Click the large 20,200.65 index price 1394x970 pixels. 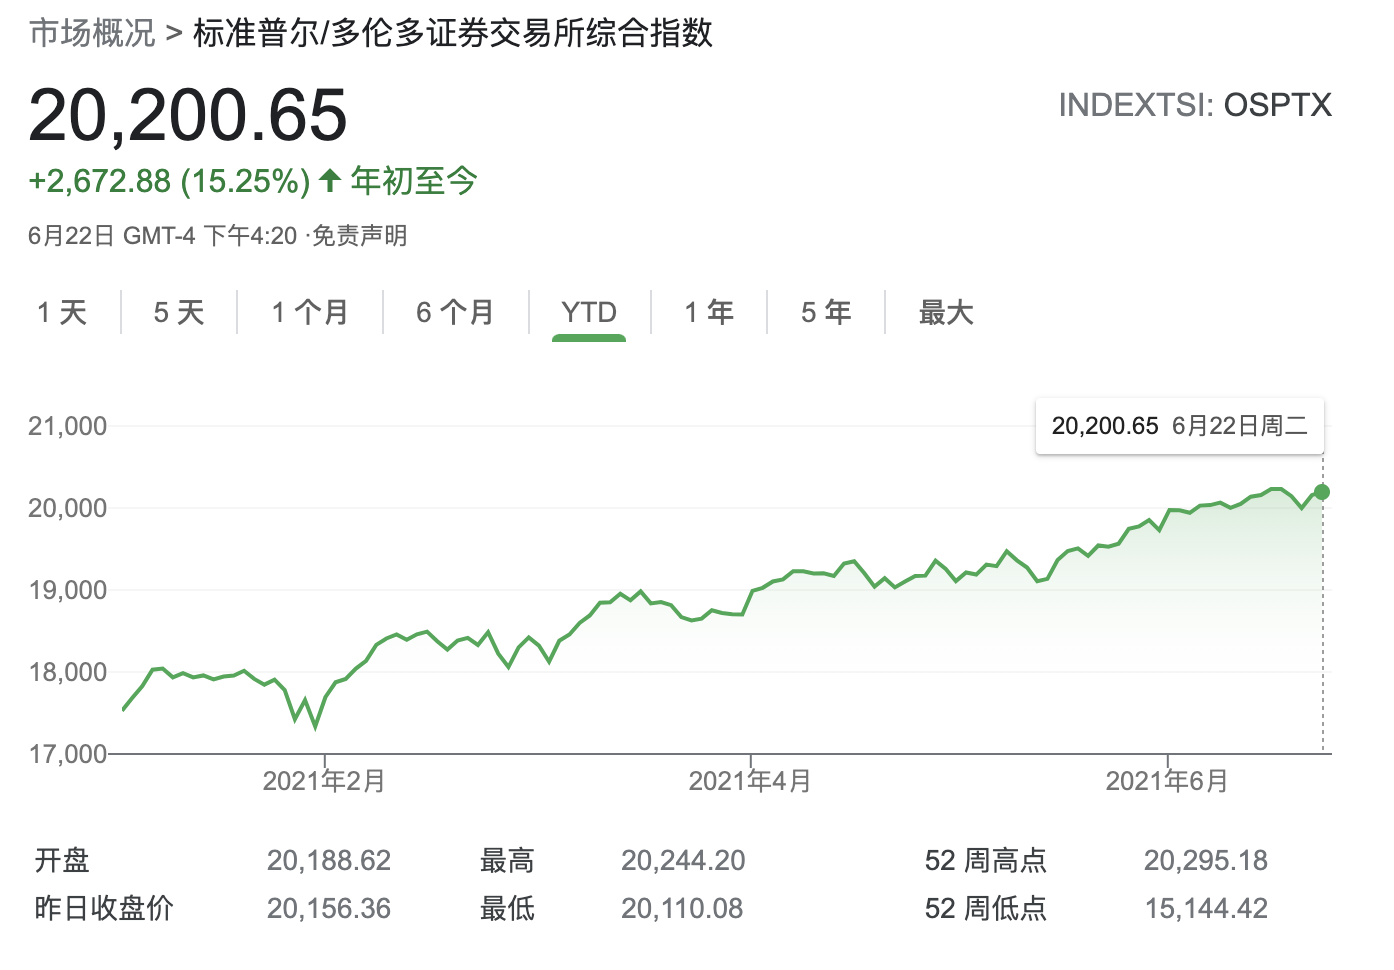point(188,115)
